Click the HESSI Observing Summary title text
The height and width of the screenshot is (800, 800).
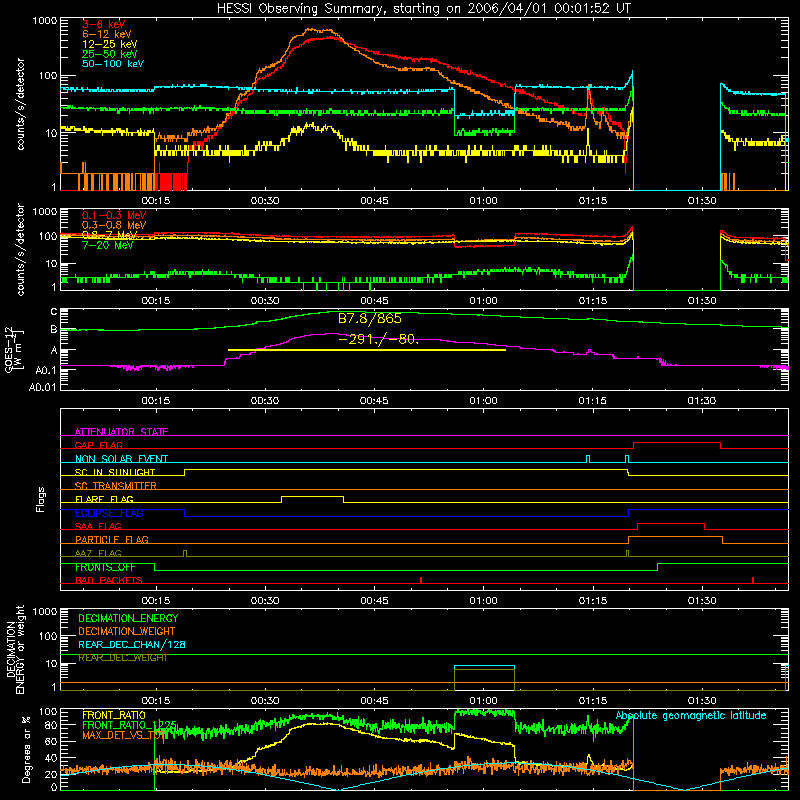(423, 8)
